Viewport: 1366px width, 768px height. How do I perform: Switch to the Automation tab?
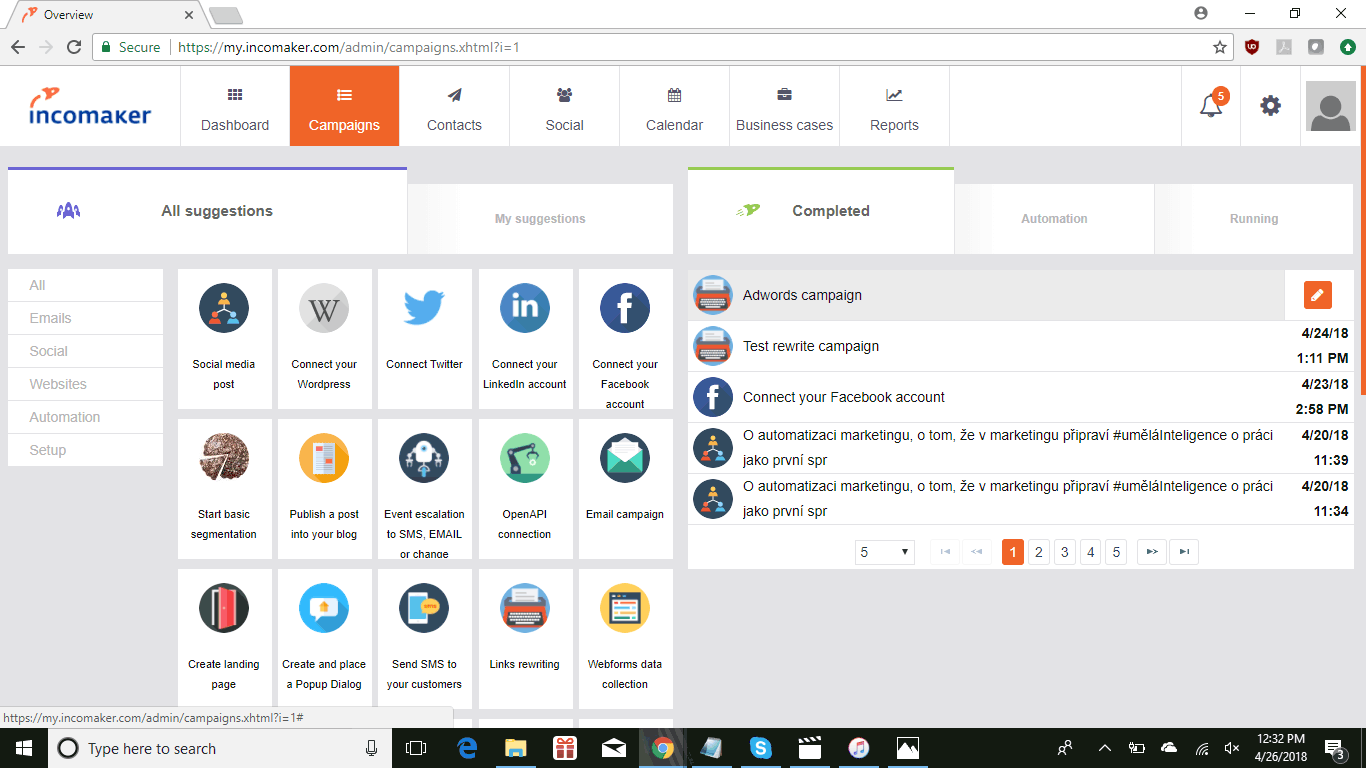[1054, 218]
